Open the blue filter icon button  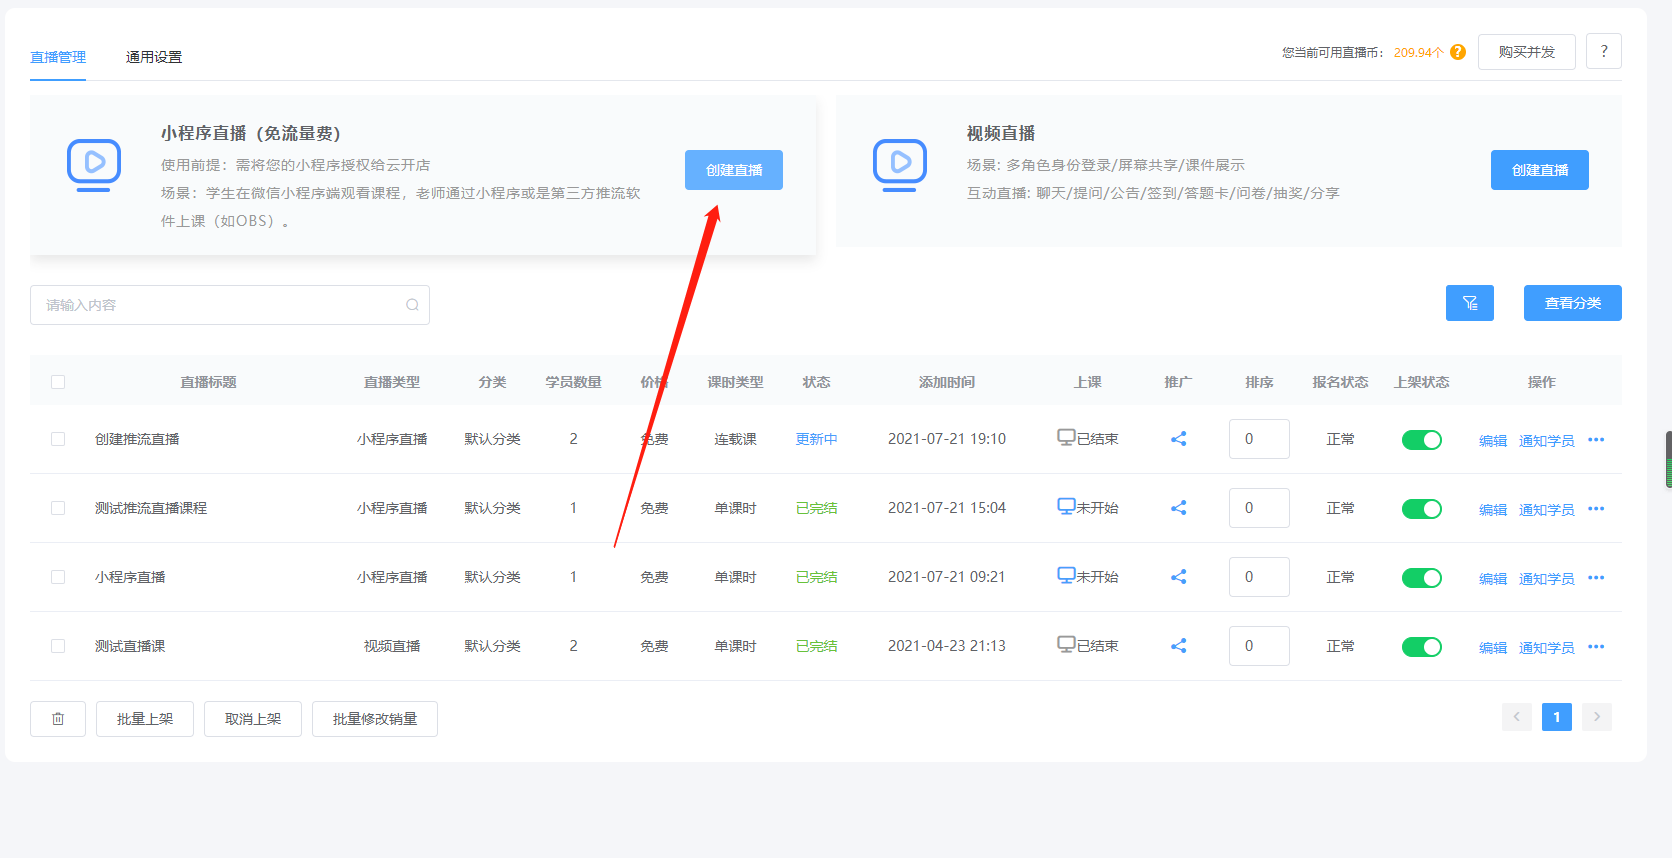pos(1470,303)
